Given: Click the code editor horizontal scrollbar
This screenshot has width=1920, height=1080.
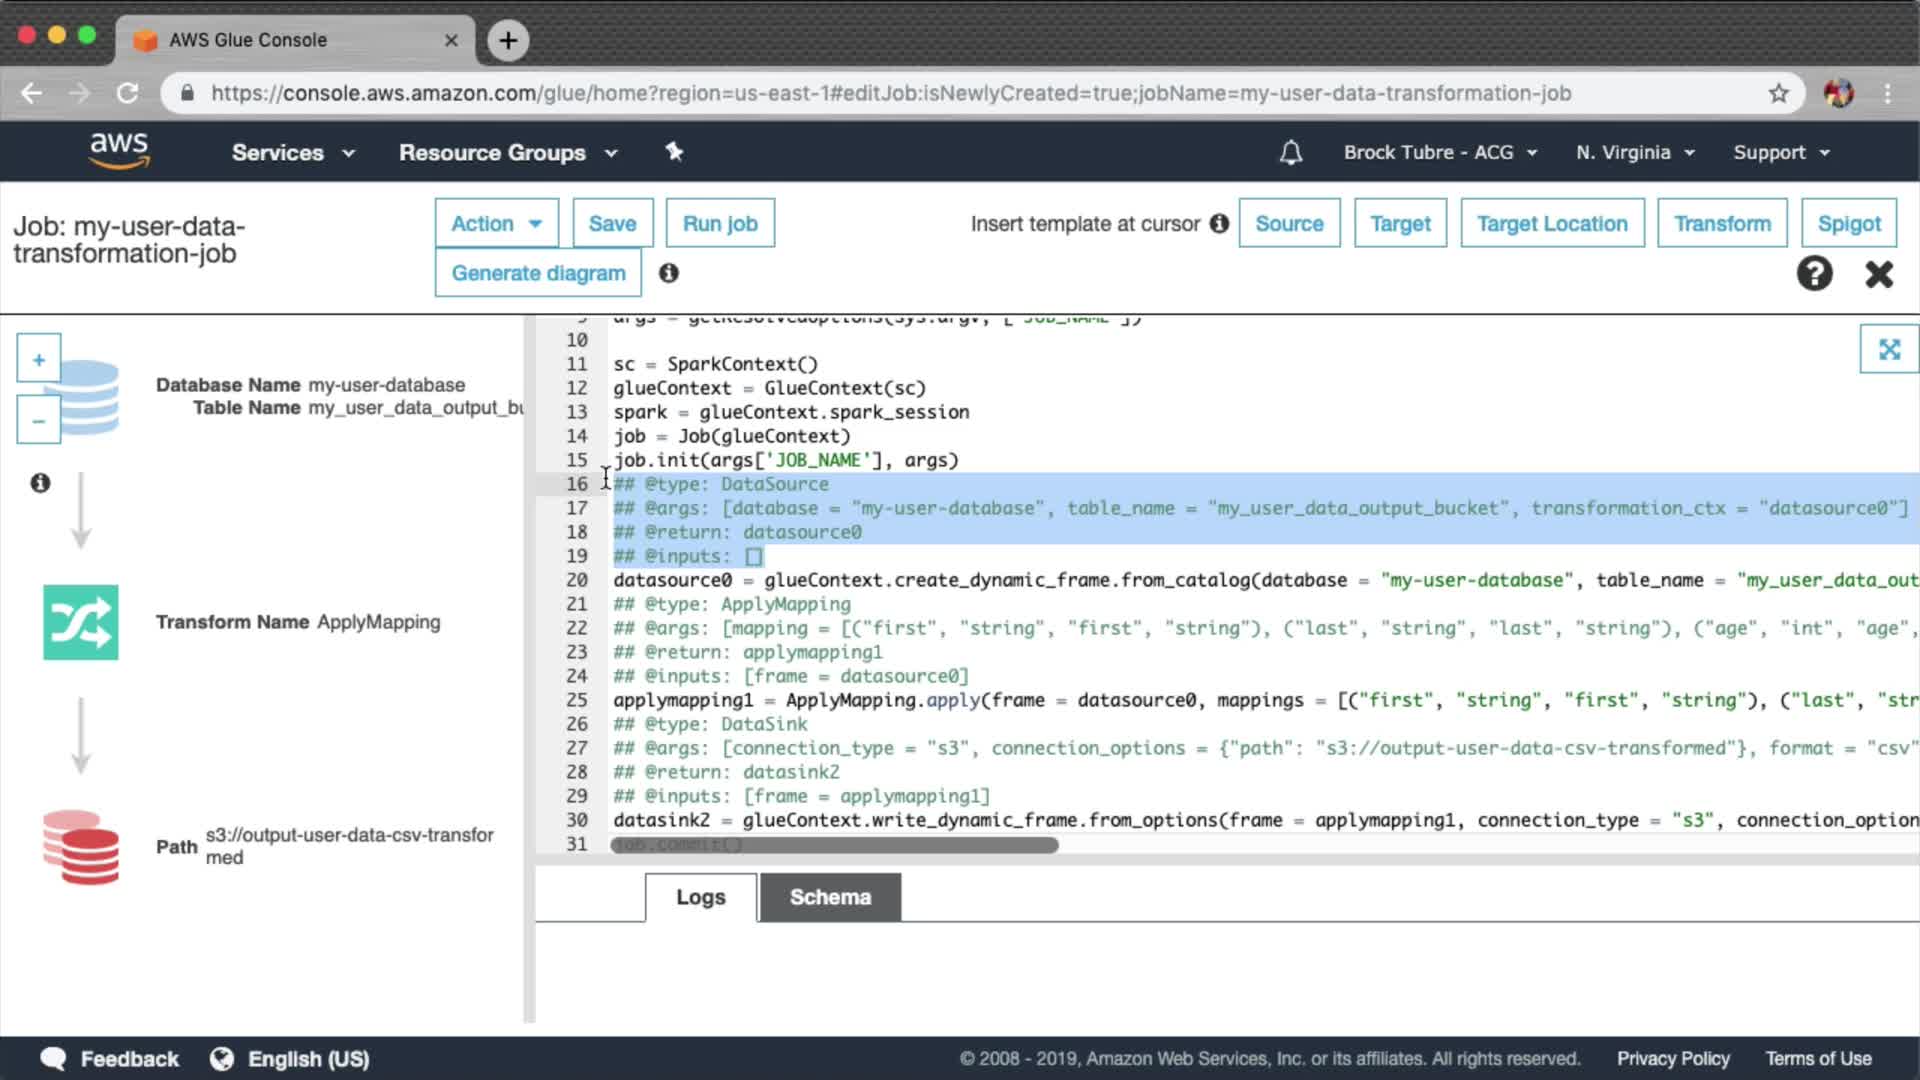Looking at the screenshot, I should 834,845.
